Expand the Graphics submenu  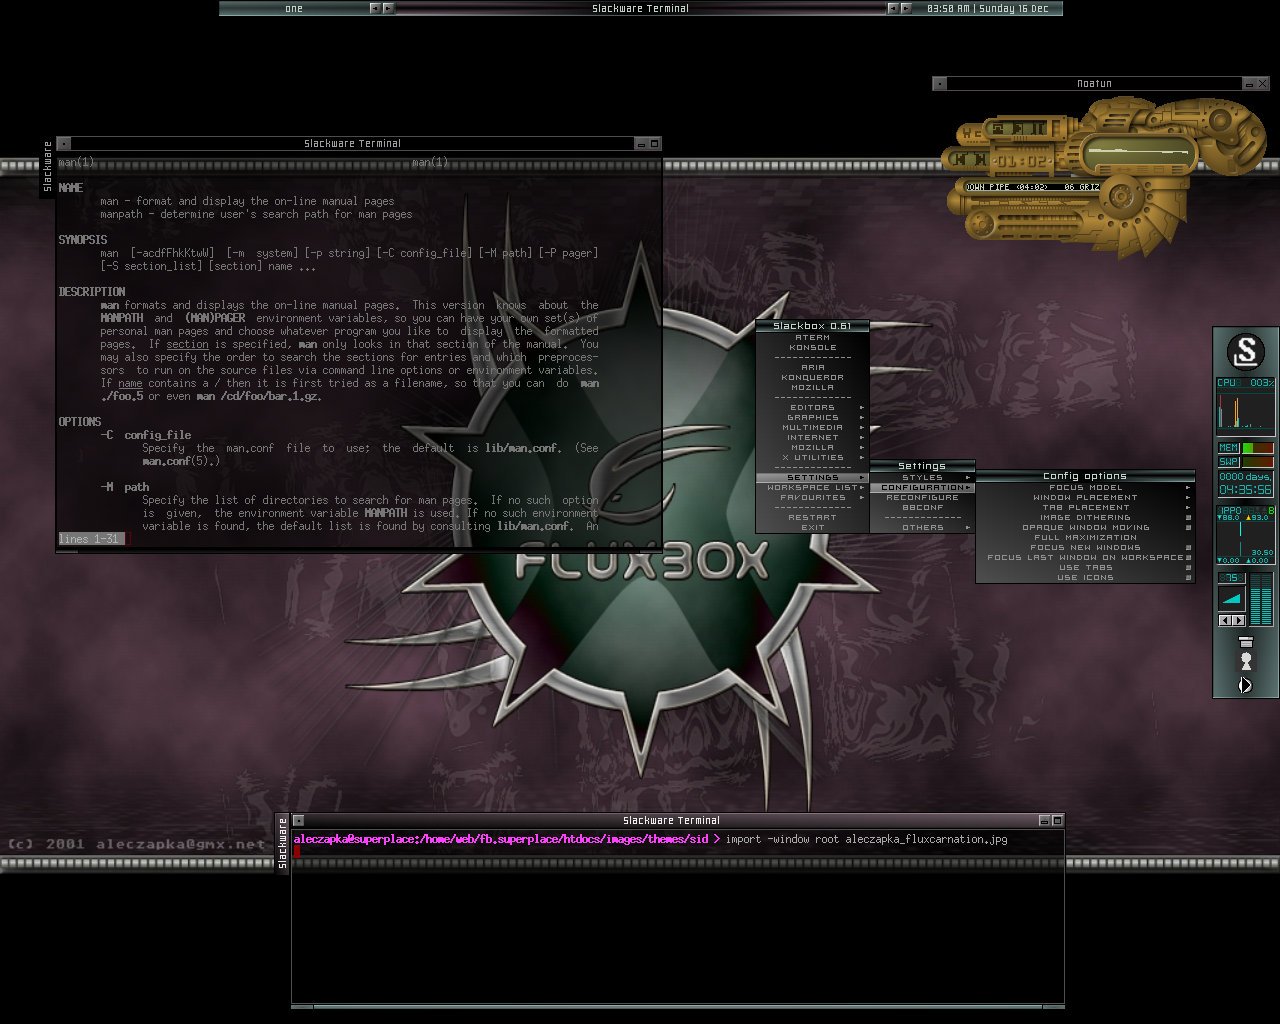812,417
